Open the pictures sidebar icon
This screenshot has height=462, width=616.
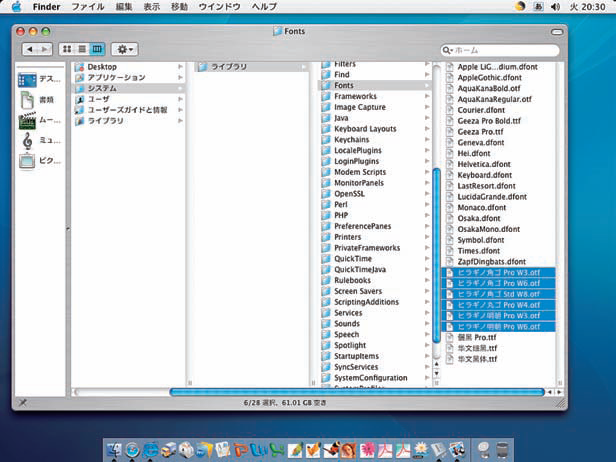[27, 161]
